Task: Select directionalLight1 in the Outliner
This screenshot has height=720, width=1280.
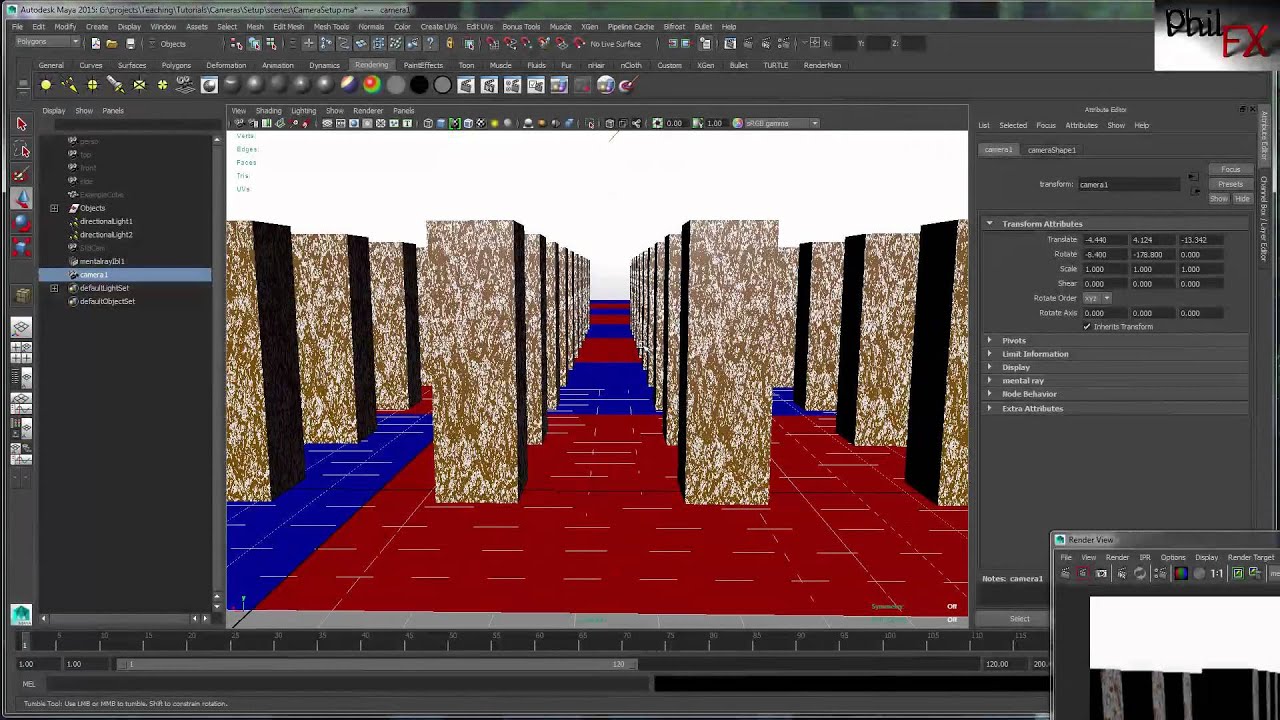Action: tap(106, 221)
